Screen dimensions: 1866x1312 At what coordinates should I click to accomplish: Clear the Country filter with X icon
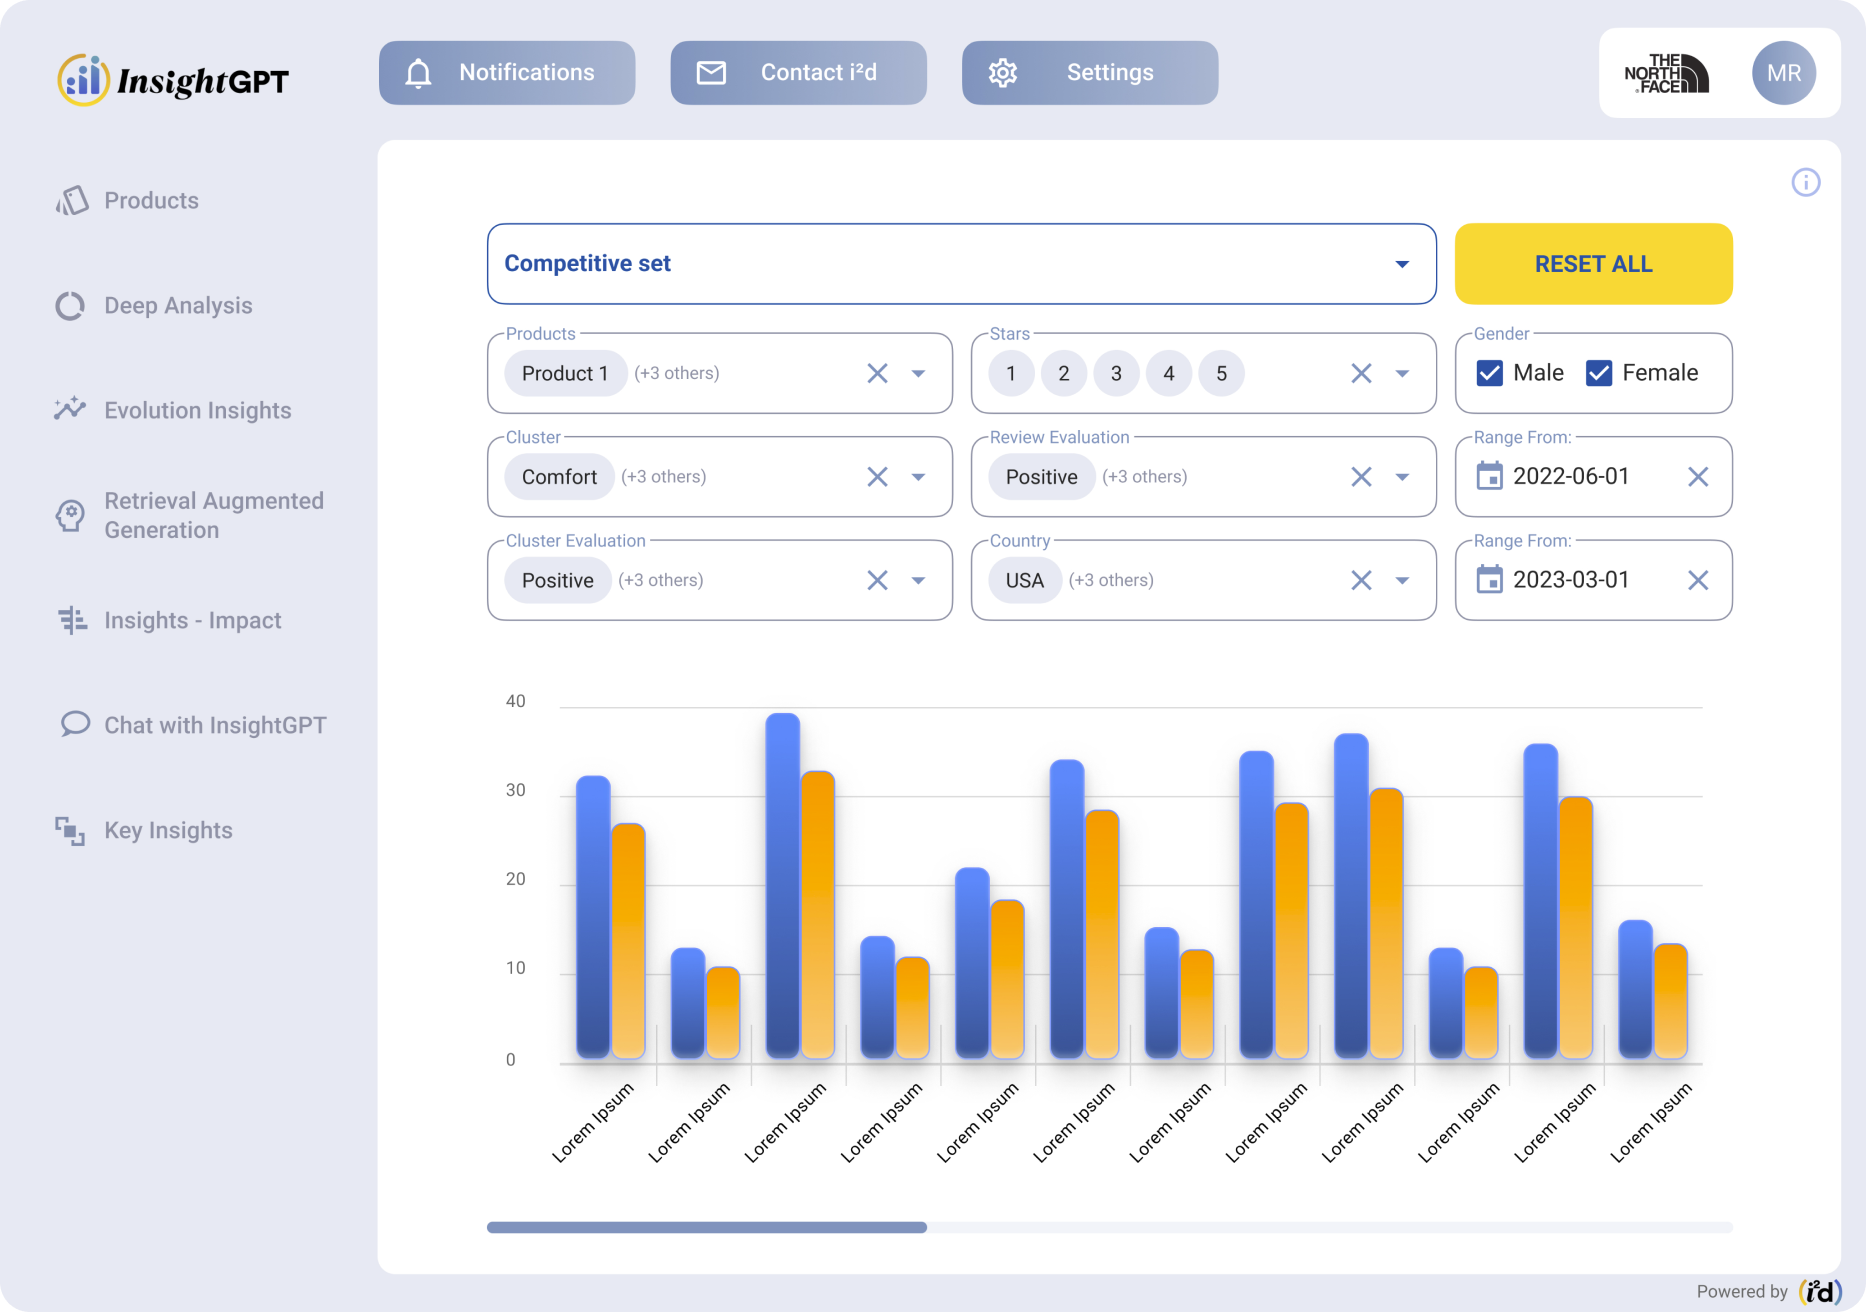(1360, 580)
